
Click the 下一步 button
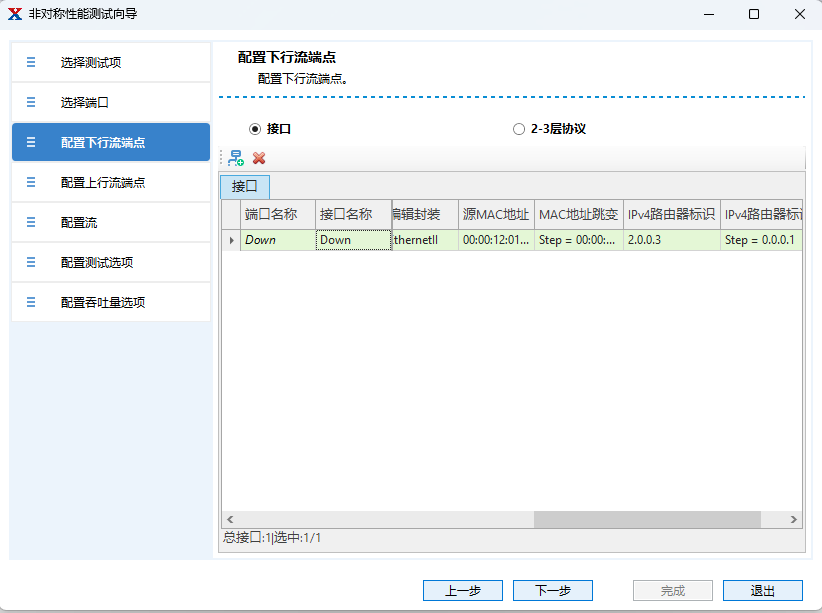tap(552, 591)
